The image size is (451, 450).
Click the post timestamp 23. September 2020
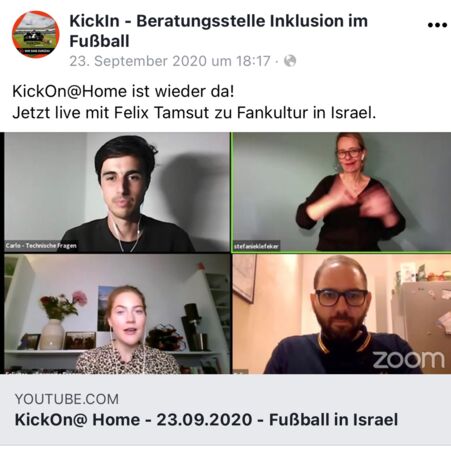[x=169, y=61]
